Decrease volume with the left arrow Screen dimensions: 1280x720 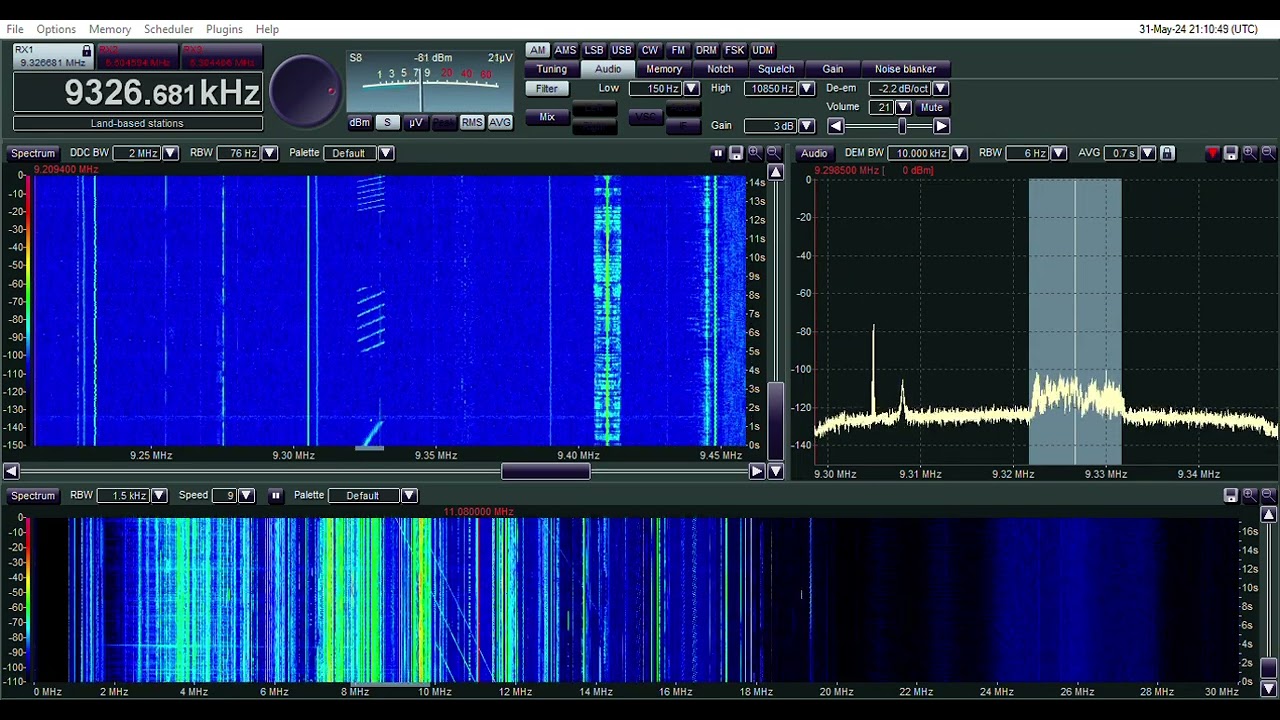[836, 126]
